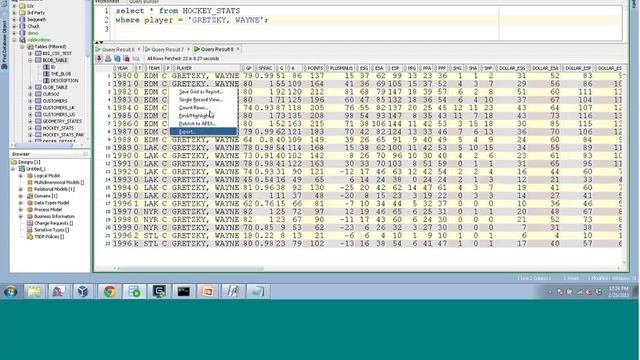Click the POINTS column header
This screenshot has width=640, height=360.
pyautogui.click(x=315, y=68)
